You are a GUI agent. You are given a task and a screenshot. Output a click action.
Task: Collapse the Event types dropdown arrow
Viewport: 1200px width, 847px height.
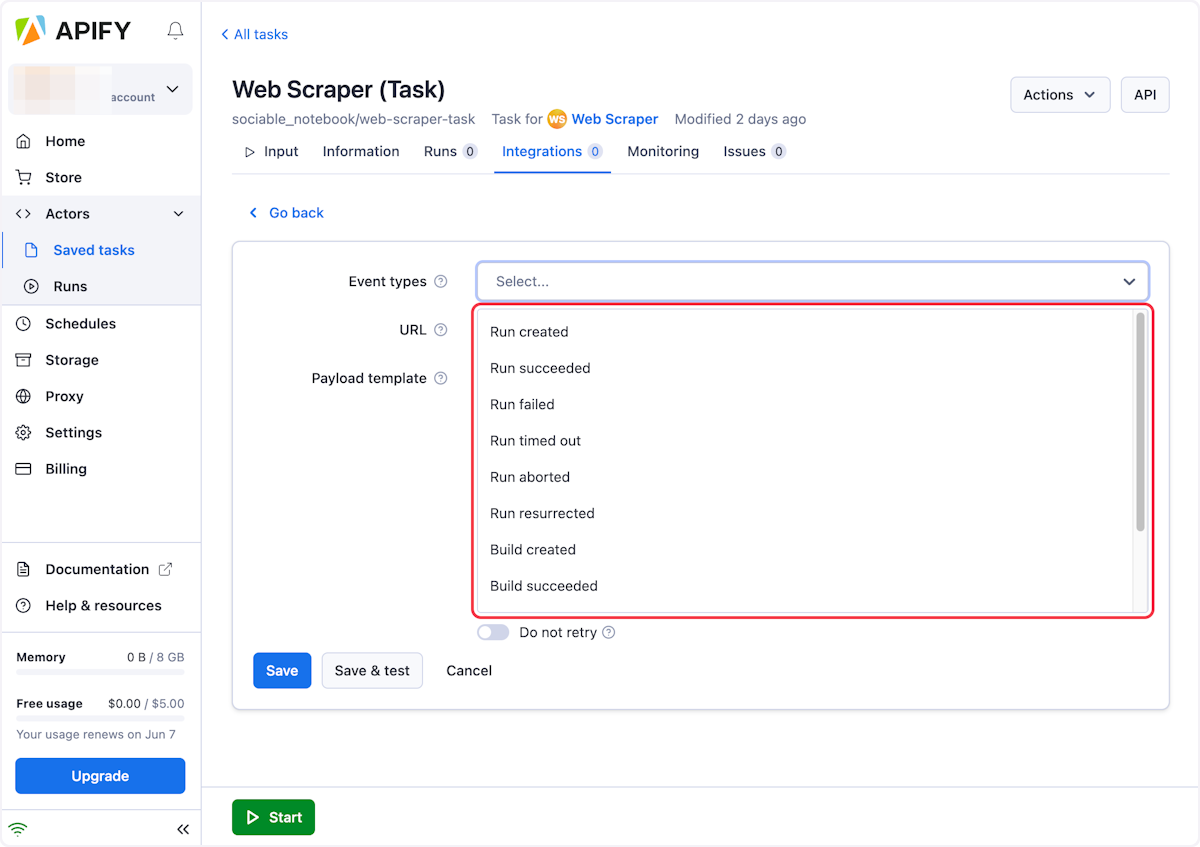tap(1129, 282)
